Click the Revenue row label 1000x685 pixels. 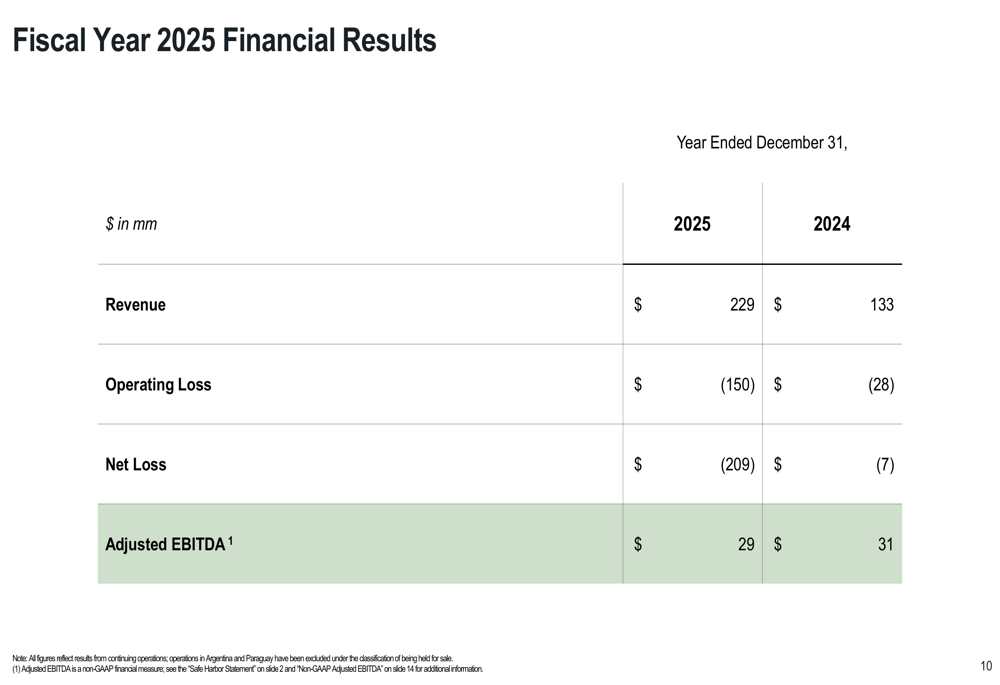(x=136, y=305)
